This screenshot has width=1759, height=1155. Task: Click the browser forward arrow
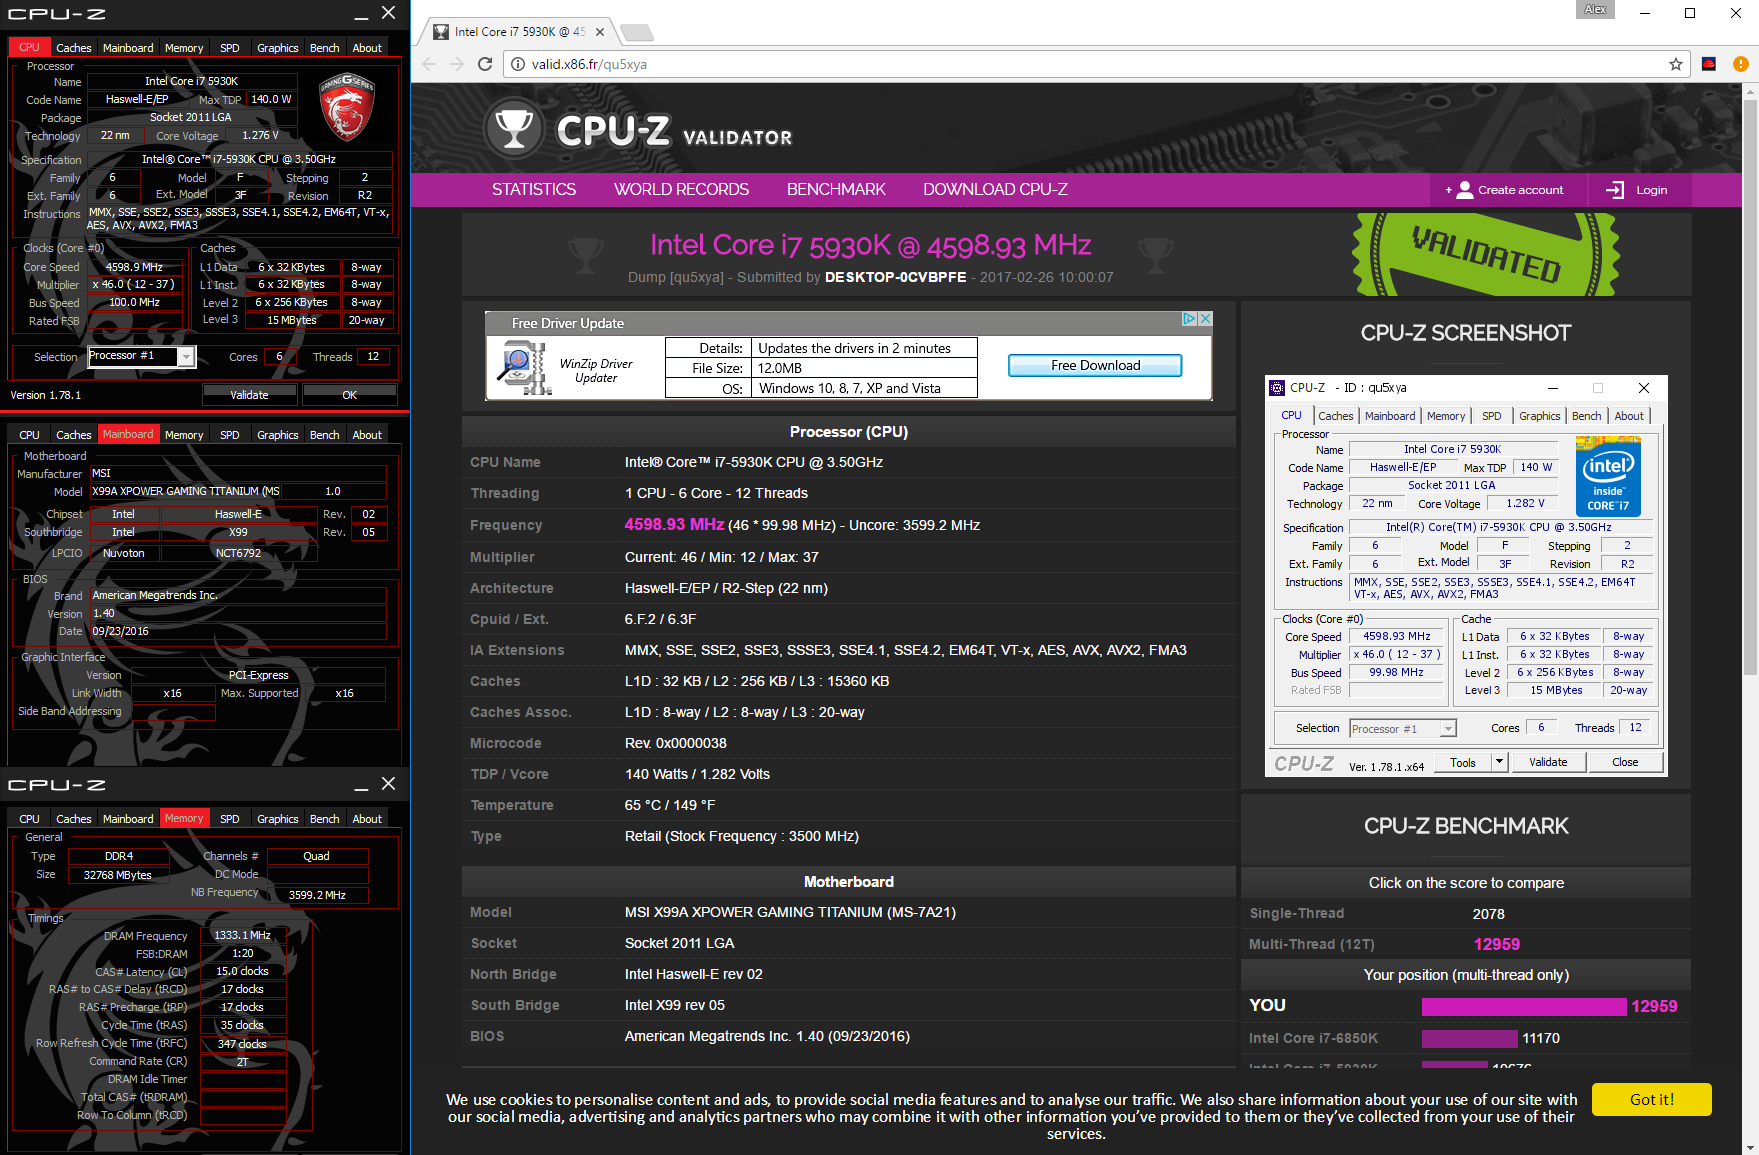coord(457,64)
